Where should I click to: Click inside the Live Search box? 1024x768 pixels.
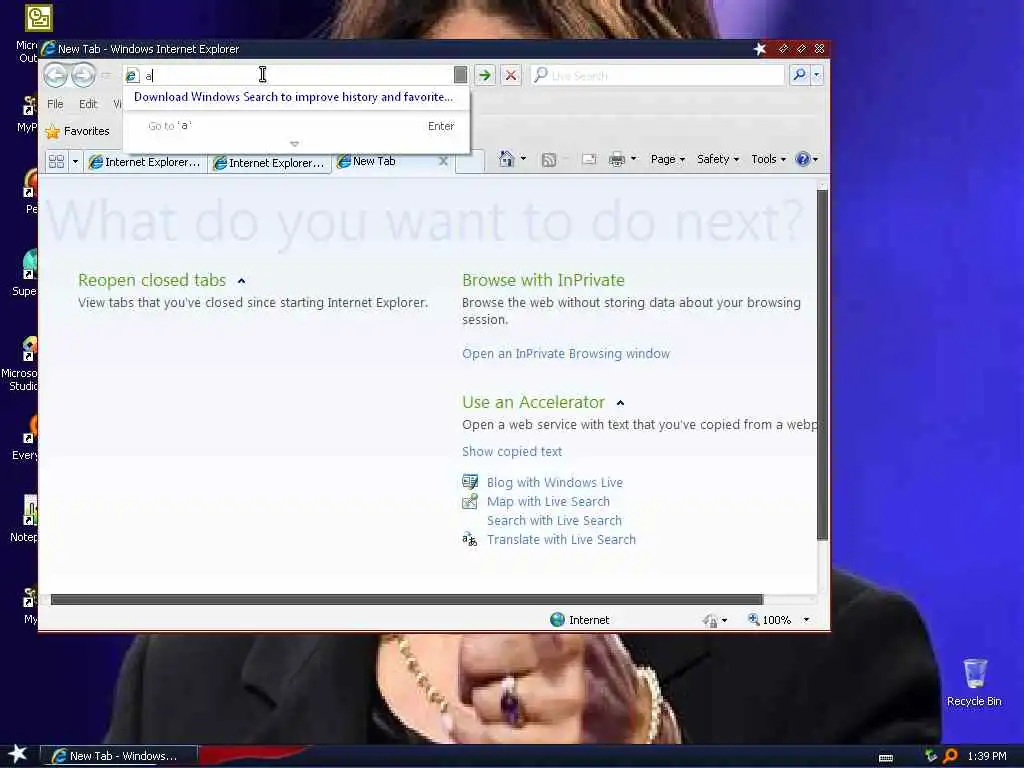(x=658, y=75)
